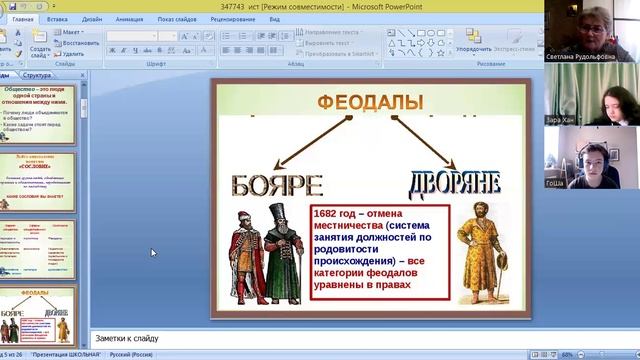Open the Анимация ribbon tab
Screen dimensions: 640x360
coord(129,19)
